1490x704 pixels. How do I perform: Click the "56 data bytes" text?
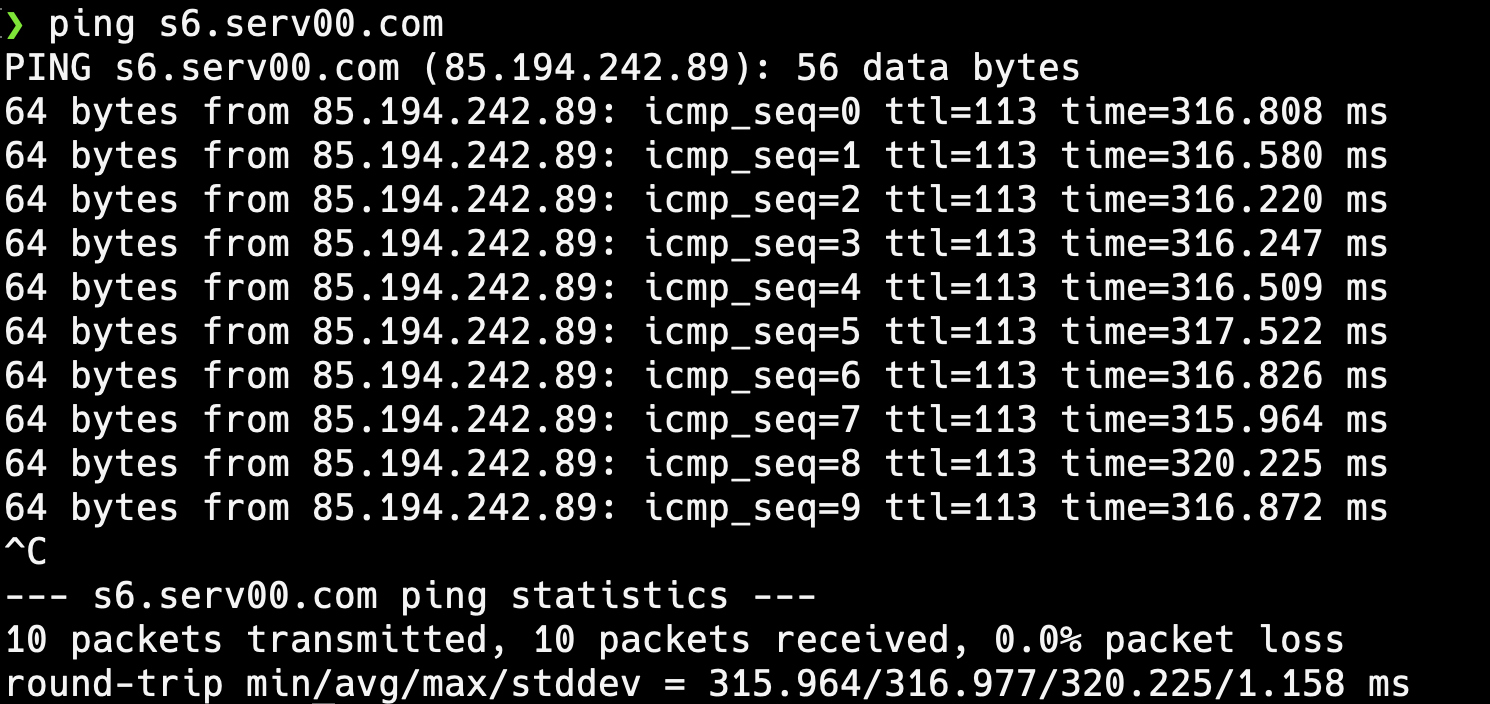938,67
